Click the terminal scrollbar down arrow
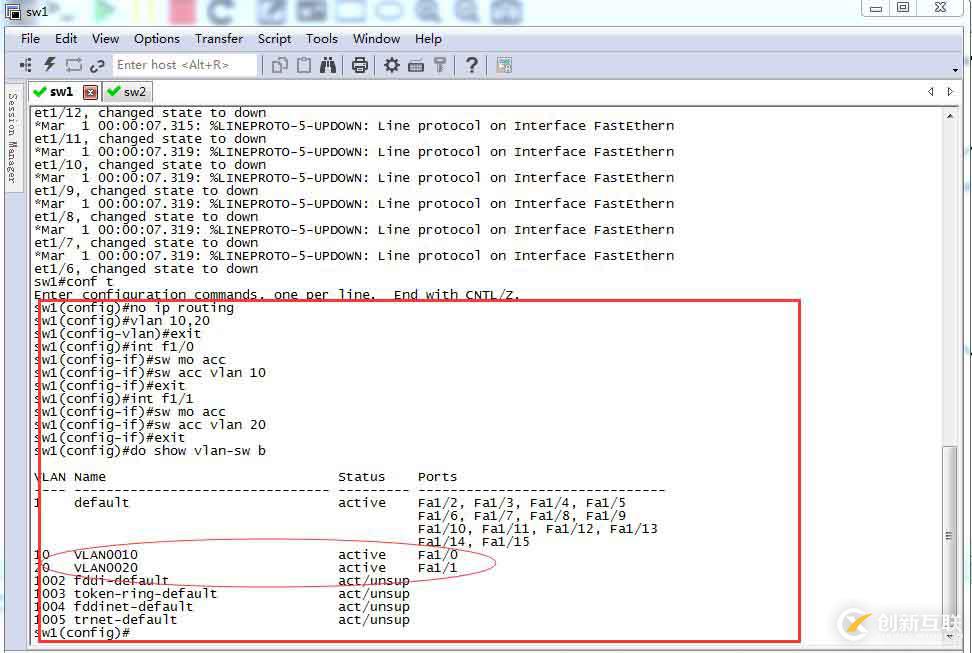This screenshot has width=972, height=653. pyautogui.click(x=950, y=636)
